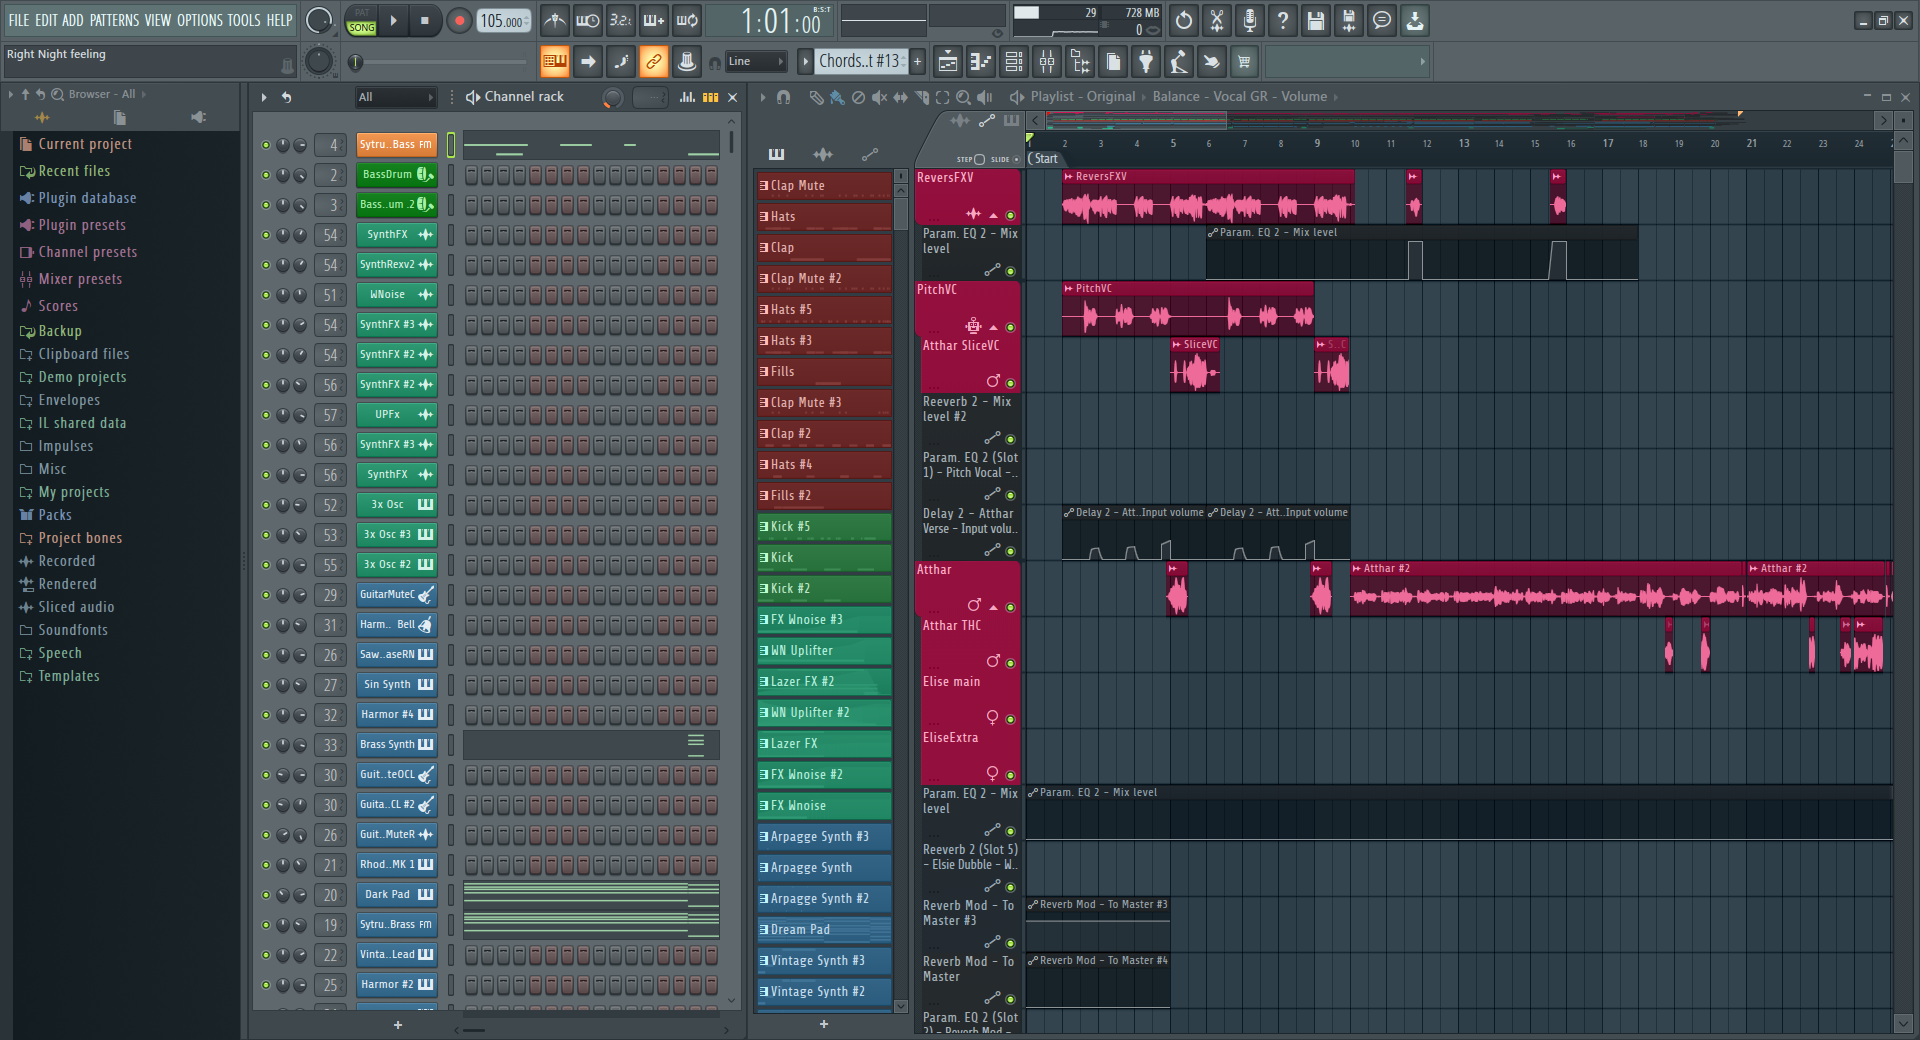Switch the PAT/SONG mode toggle
The width and height of the screenshot is (1920, 1040).
click(x=362, y=21)
